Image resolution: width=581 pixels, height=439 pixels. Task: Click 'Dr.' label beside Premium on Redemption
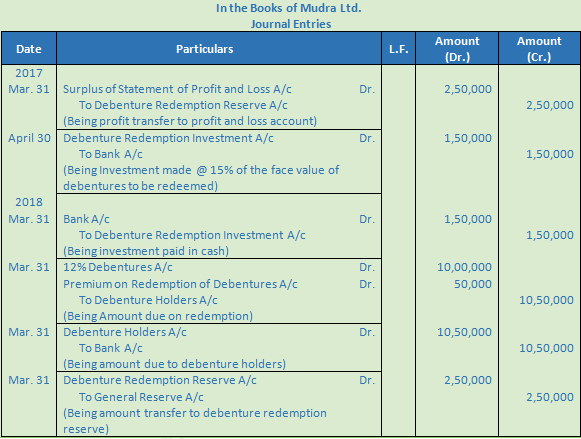(x=367, y=284)
